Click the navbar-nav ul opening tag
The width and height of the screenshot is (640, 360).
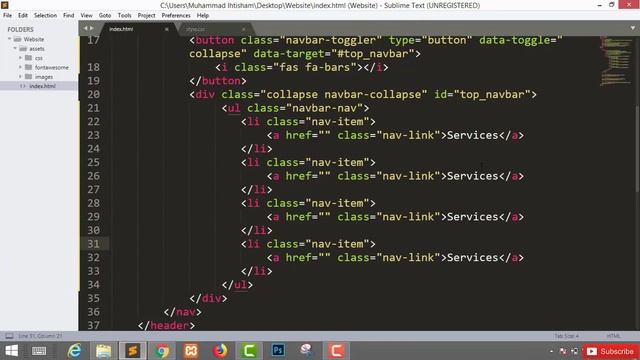(296, 108)
